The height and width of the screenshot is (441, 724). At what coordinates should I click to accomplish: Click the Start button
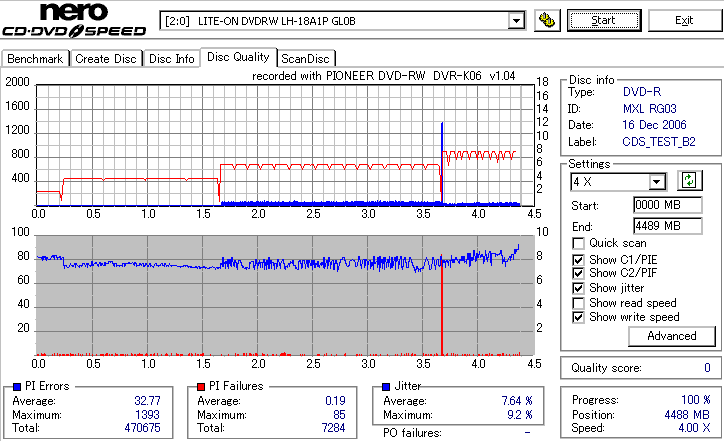(x=604, y=20)
